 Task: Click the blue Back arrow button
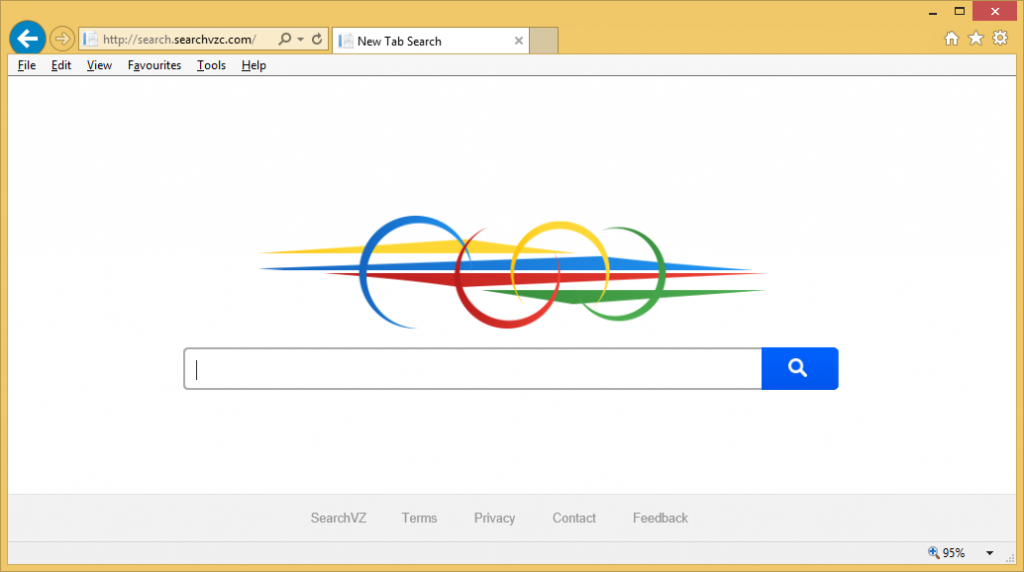tap(27, 39)
